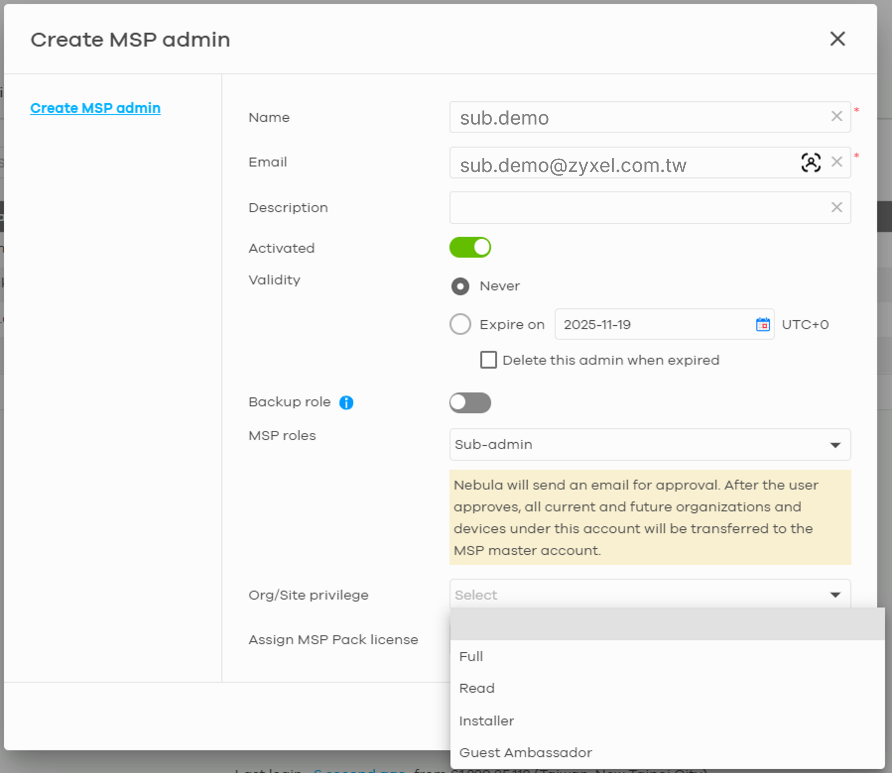
Task: Clear the Name field using its X icon
Action: click(x=836, y=116)
